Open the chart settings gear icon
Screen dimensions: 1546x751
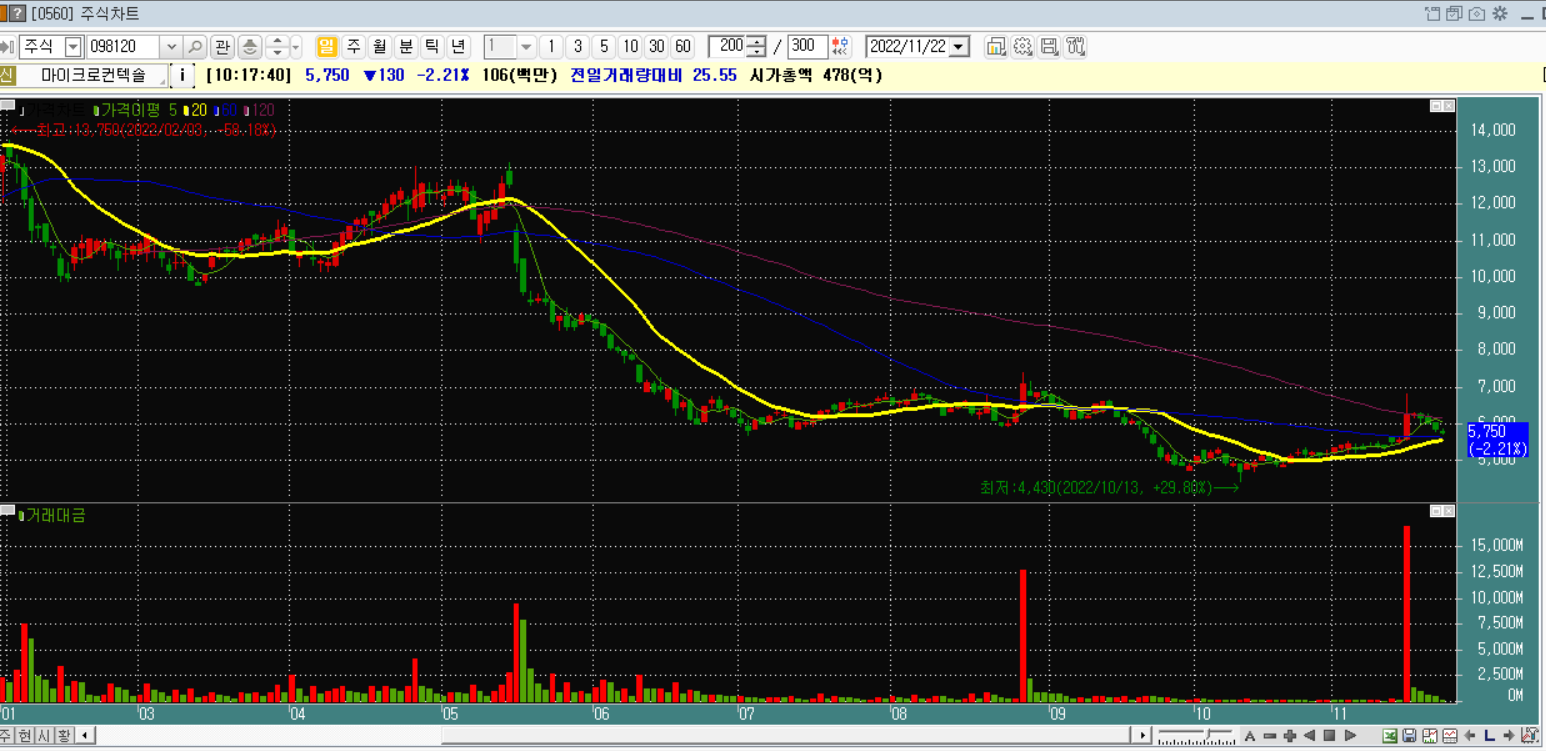pos(1022,46)
